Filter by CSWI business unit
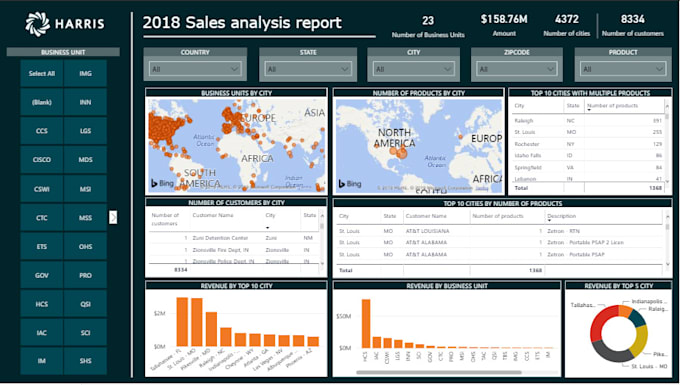 coord(42,189)
